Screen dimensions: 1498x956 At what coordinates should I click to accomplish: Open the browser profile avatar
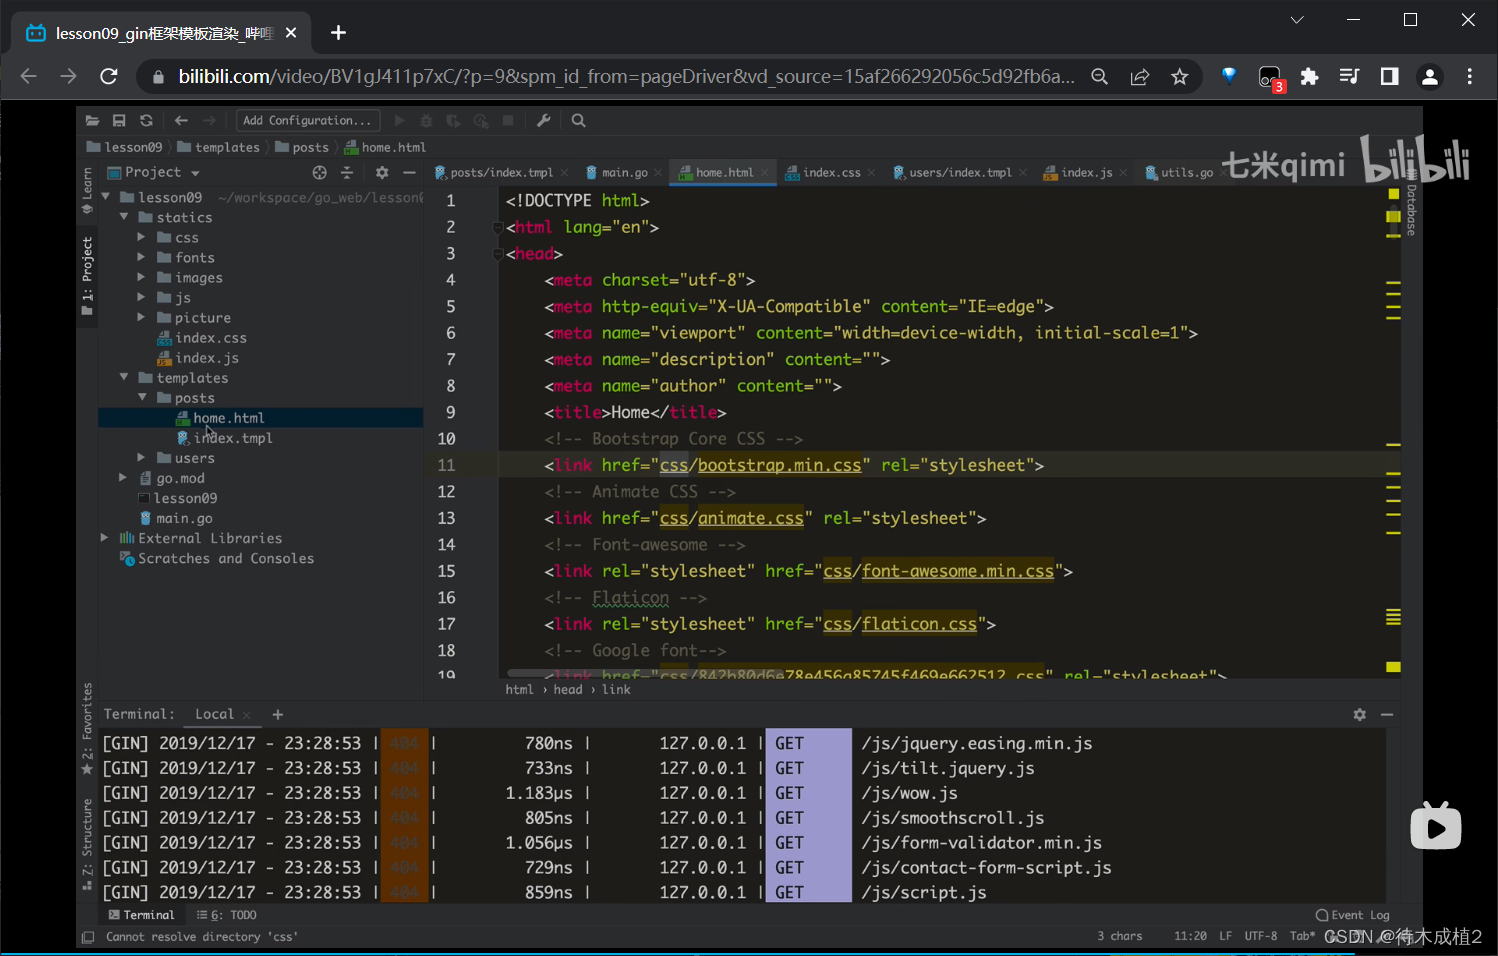(x=1430, y=77)
